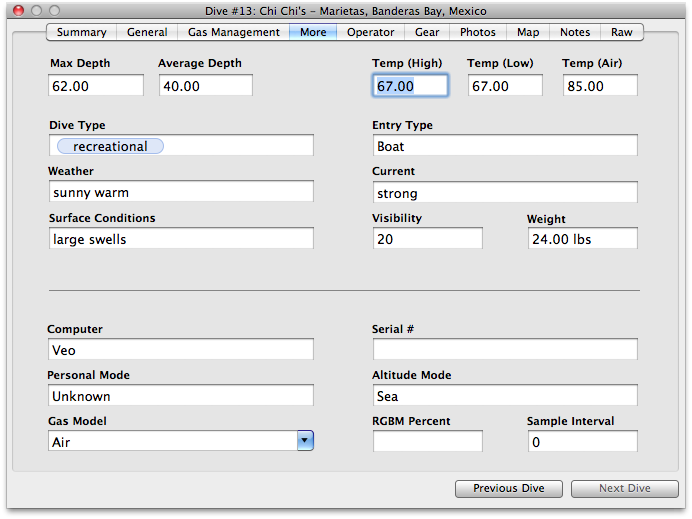Click the Previous Dive button

tap(509, 488)
